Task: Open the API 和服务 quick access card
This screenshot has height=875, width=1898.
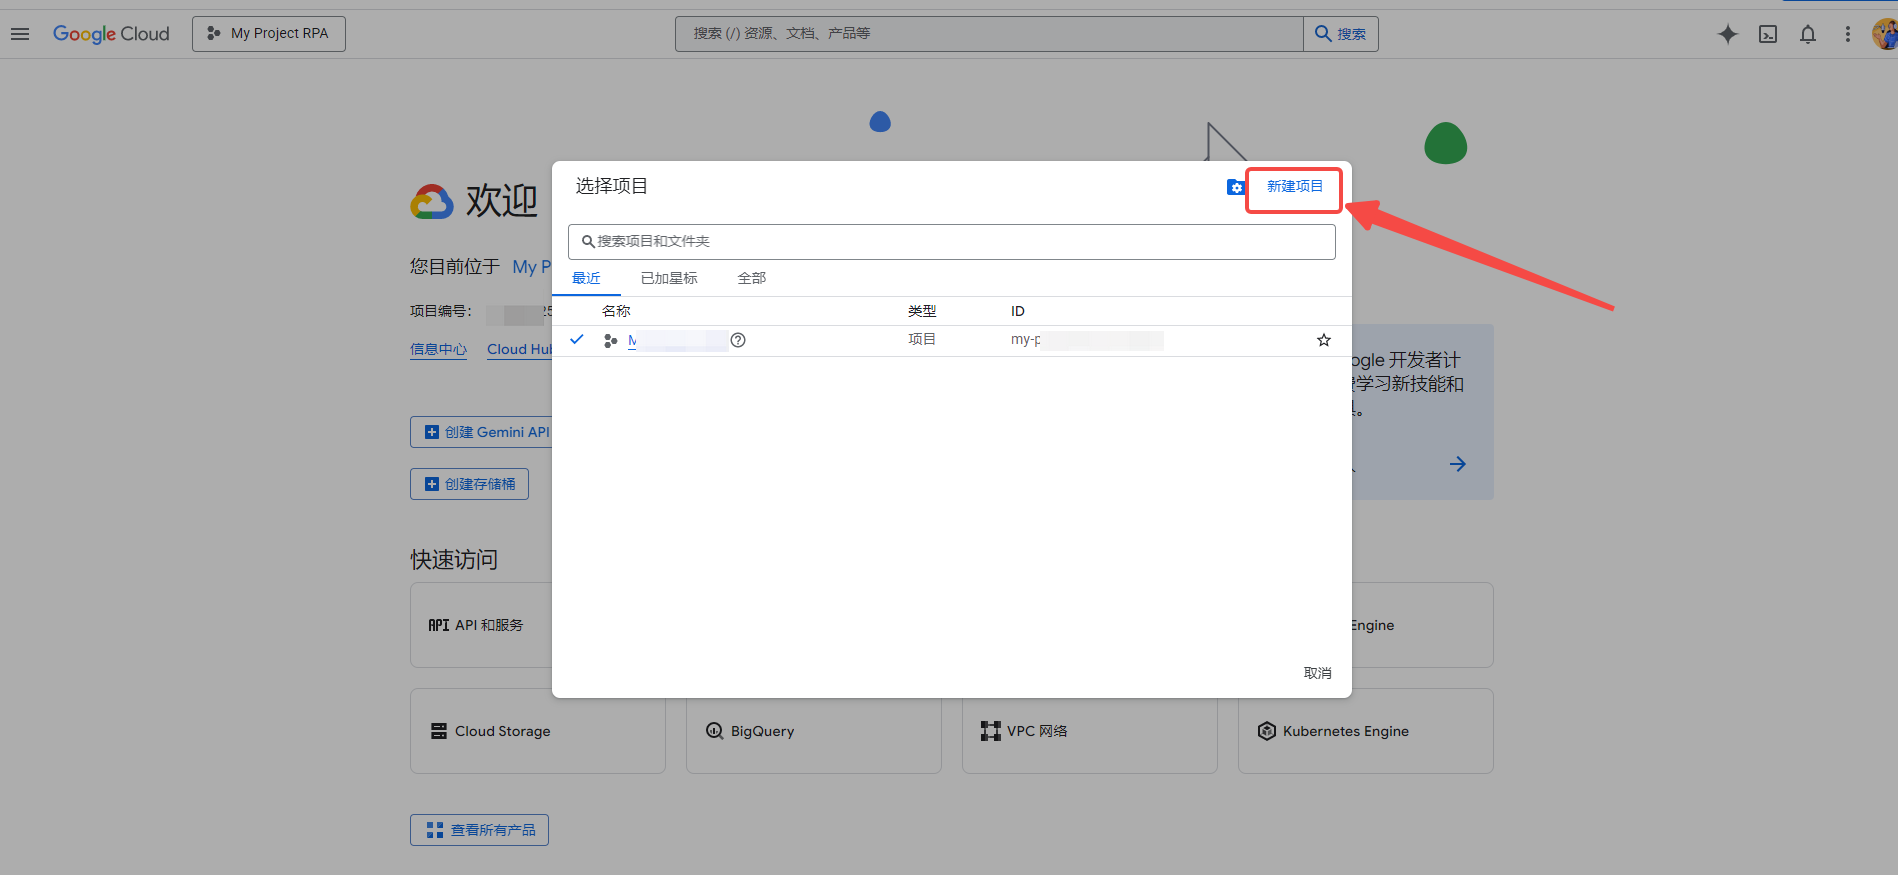Action: pos(481,625)
